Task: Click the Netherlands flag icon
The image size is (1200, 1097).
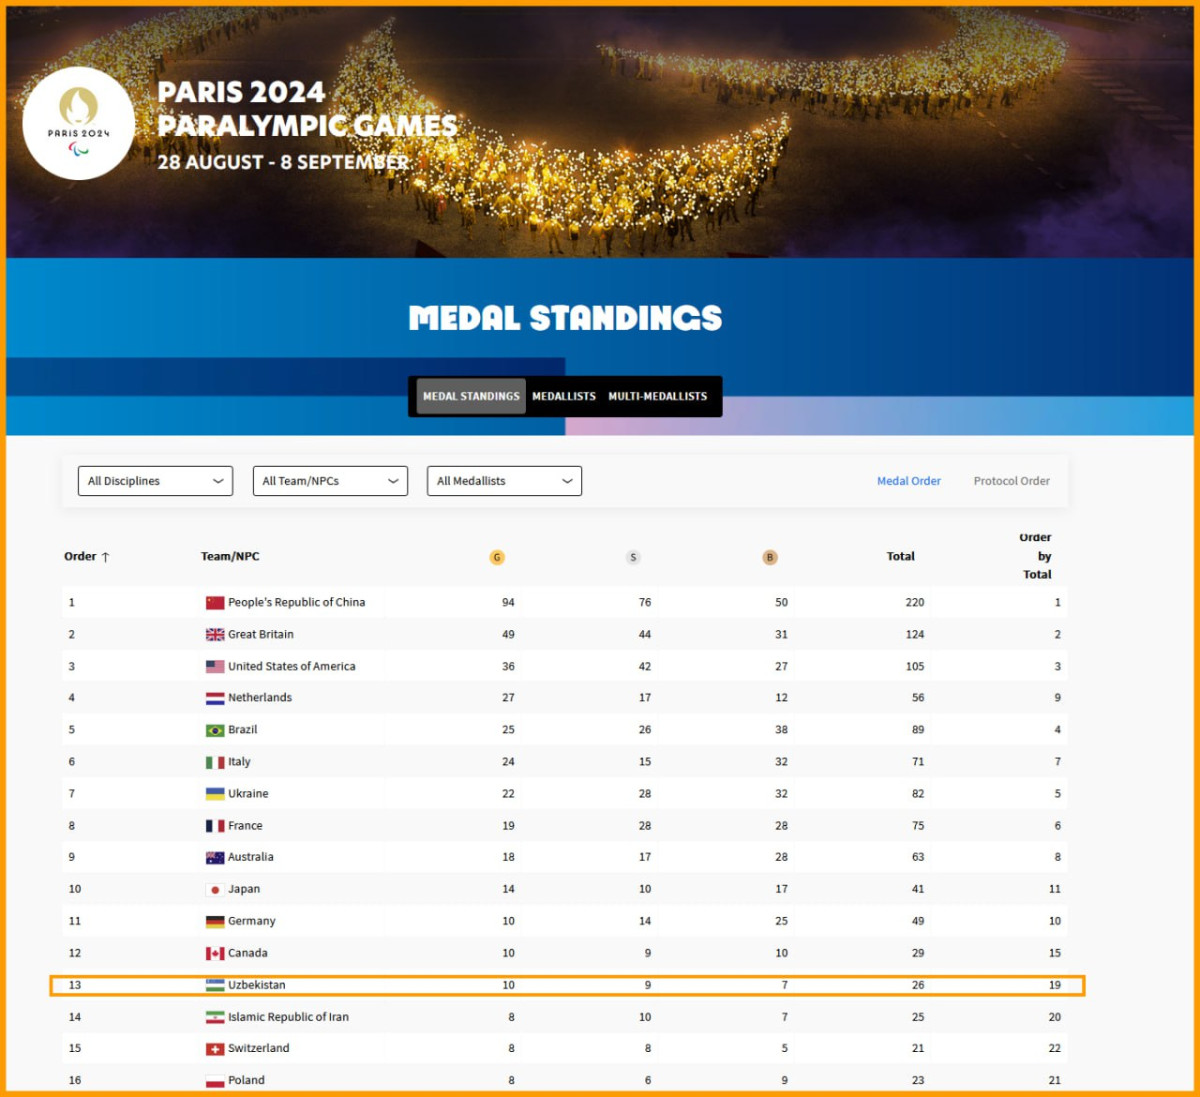Action: point(215,698)
